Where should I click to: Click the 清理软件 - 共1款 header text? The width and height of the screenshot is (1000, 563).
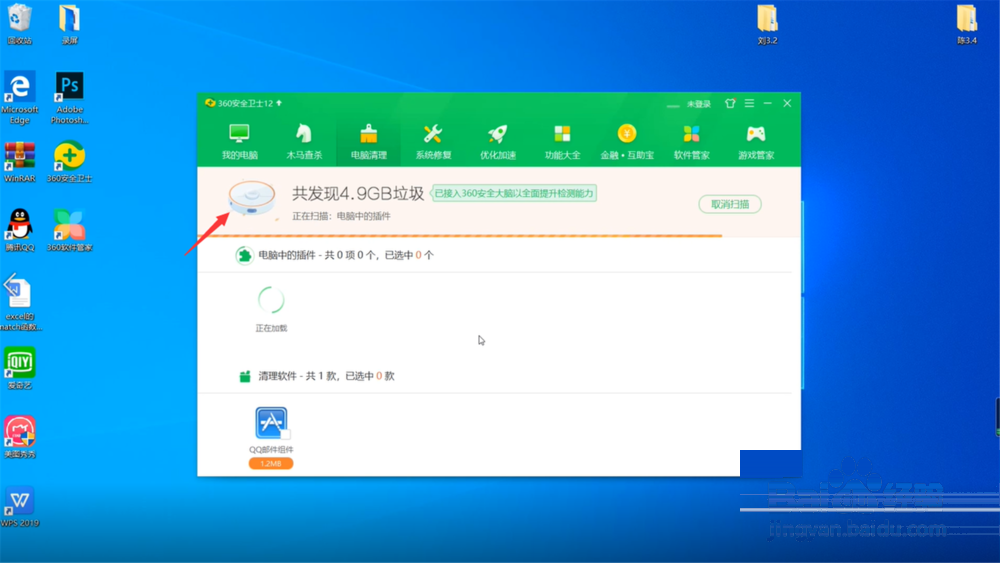pos(326,376)
